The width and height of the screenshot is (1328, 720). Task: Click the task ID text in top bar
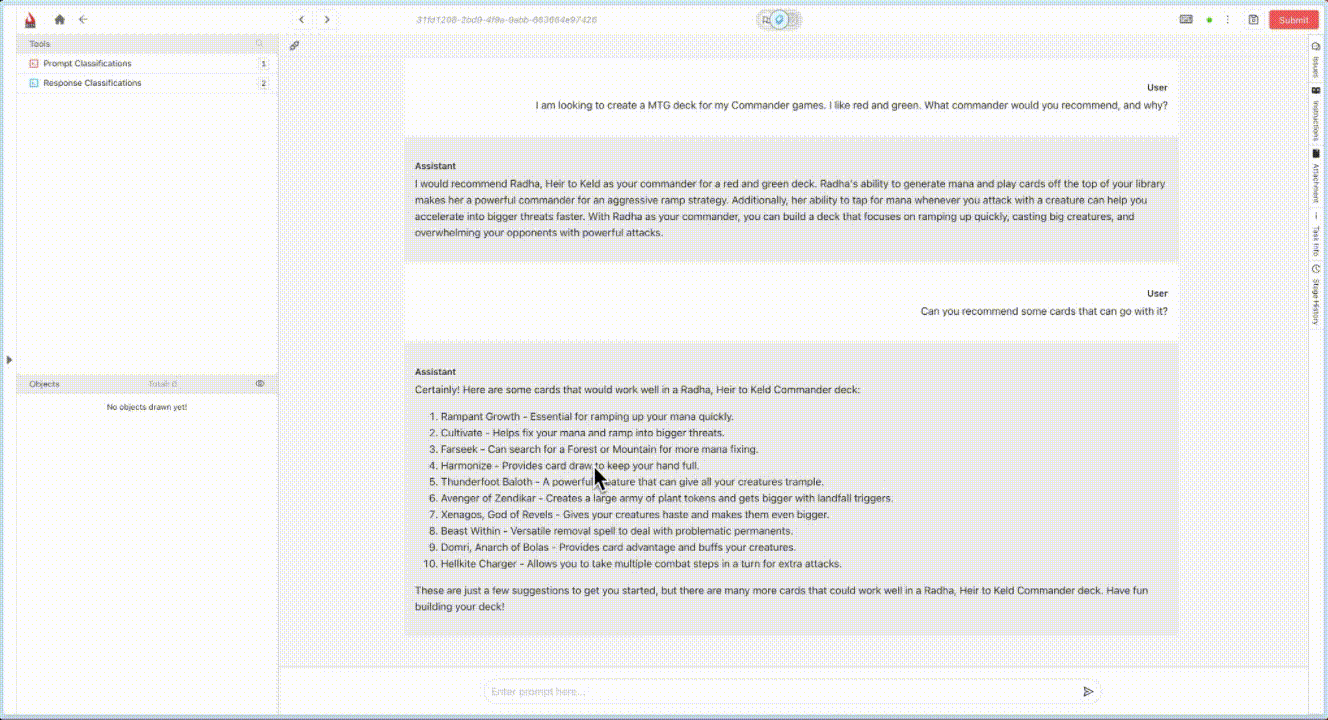(x=507, y=20)
